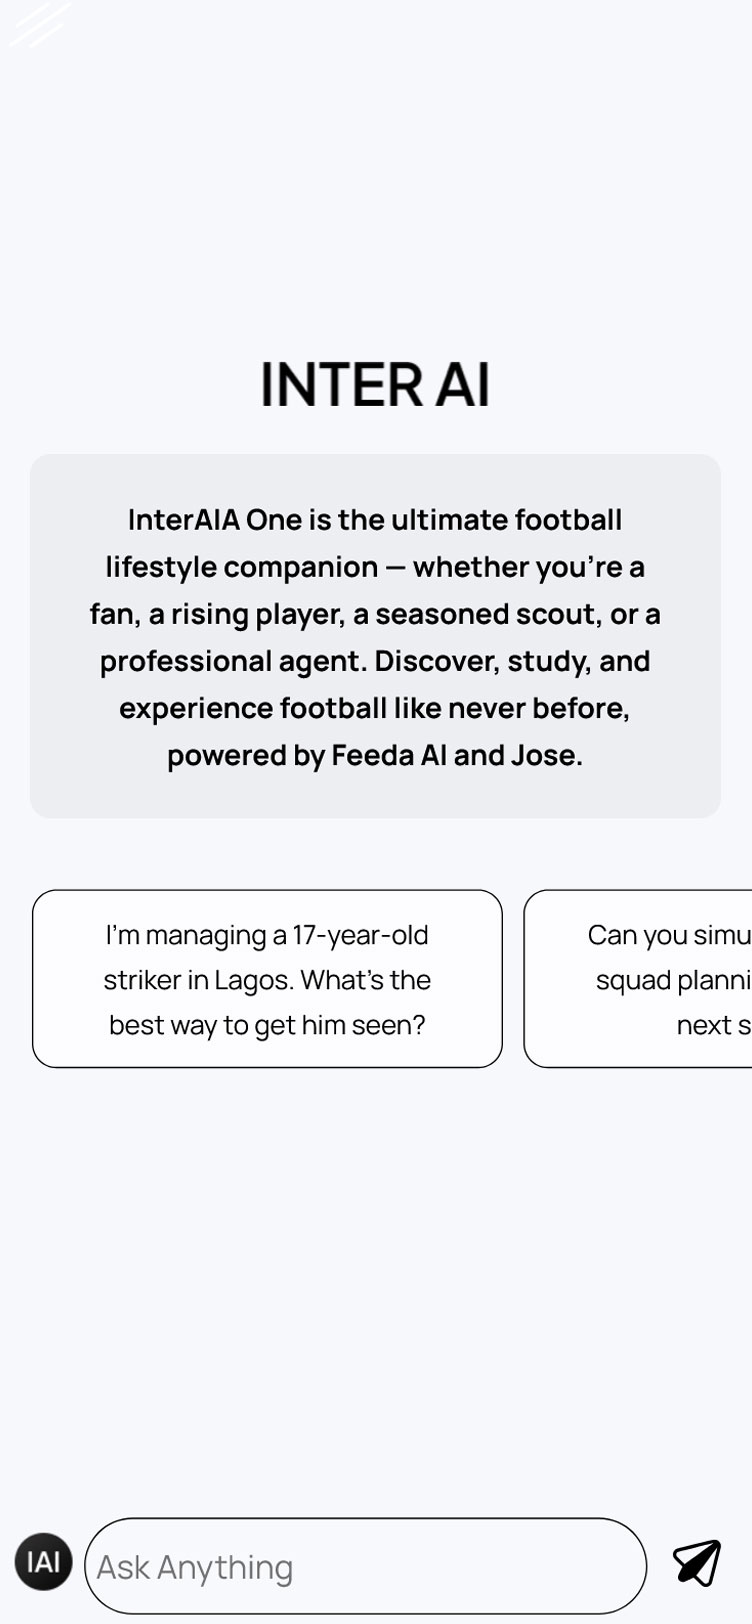The height and width of the screenshot is (1624, 752).
Task: Tap the 'squad planni' line in second card
Action: coord(672,980)
